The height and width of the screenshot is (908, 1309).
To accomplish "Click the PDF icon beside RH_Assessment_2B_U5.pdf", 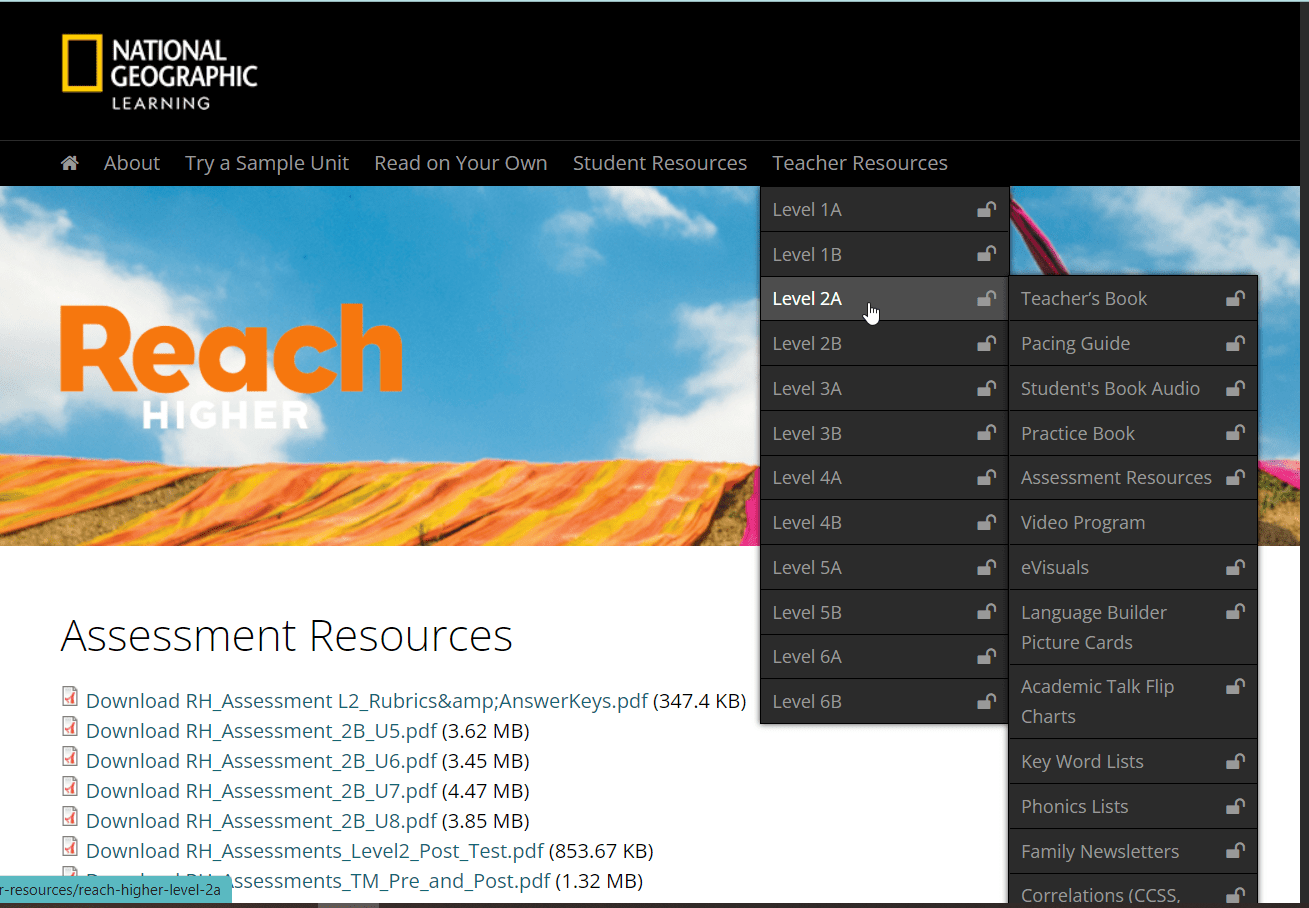I will 70,726.
